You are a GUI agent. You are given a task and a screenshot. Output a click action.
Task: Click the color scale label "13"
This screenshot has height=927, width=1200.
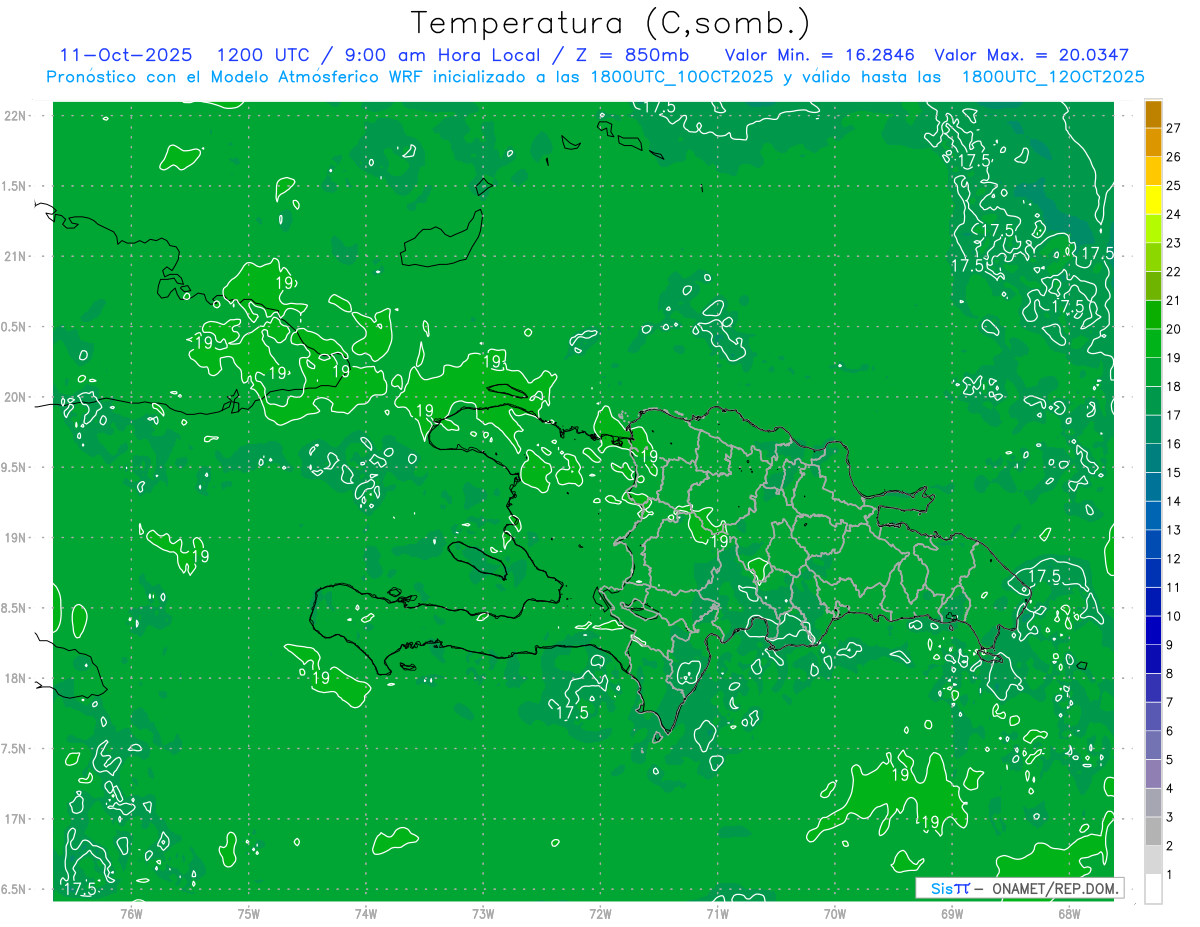tap(1174, 530)
